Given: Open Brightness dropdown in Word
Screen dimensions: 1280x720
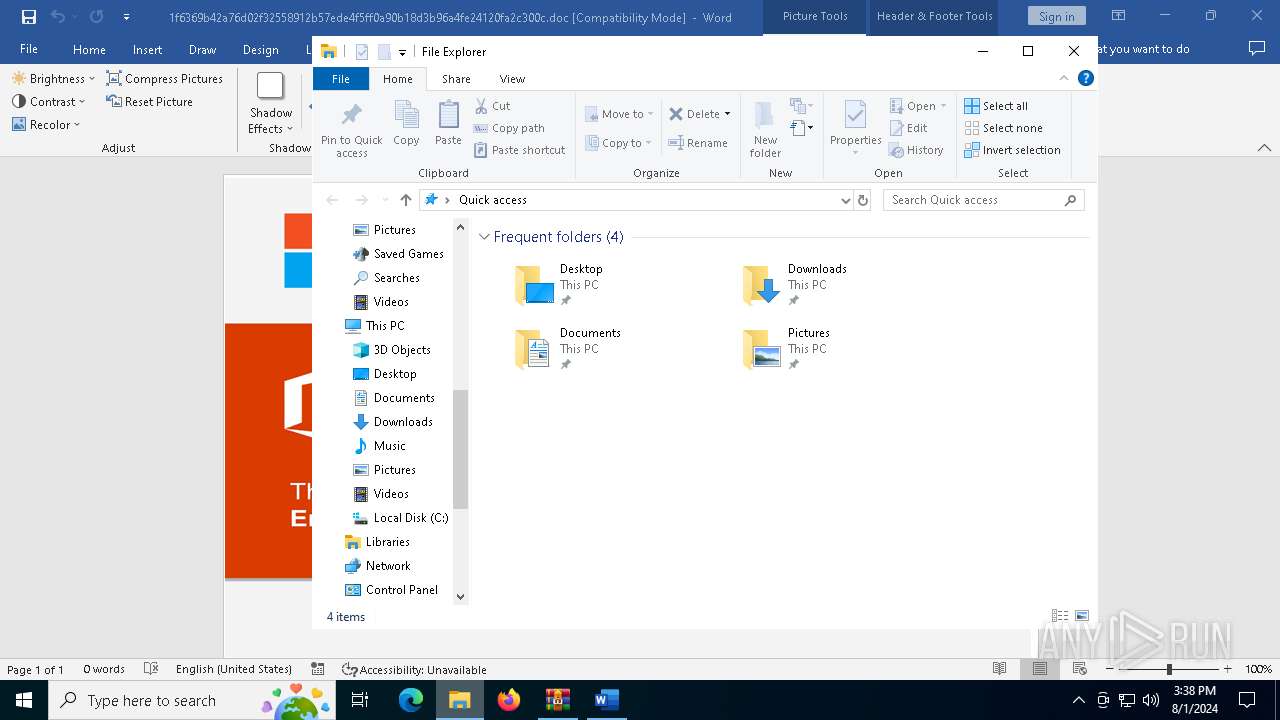Looking at the screenshot, I should pyautogui.click(x=53, y=79).
